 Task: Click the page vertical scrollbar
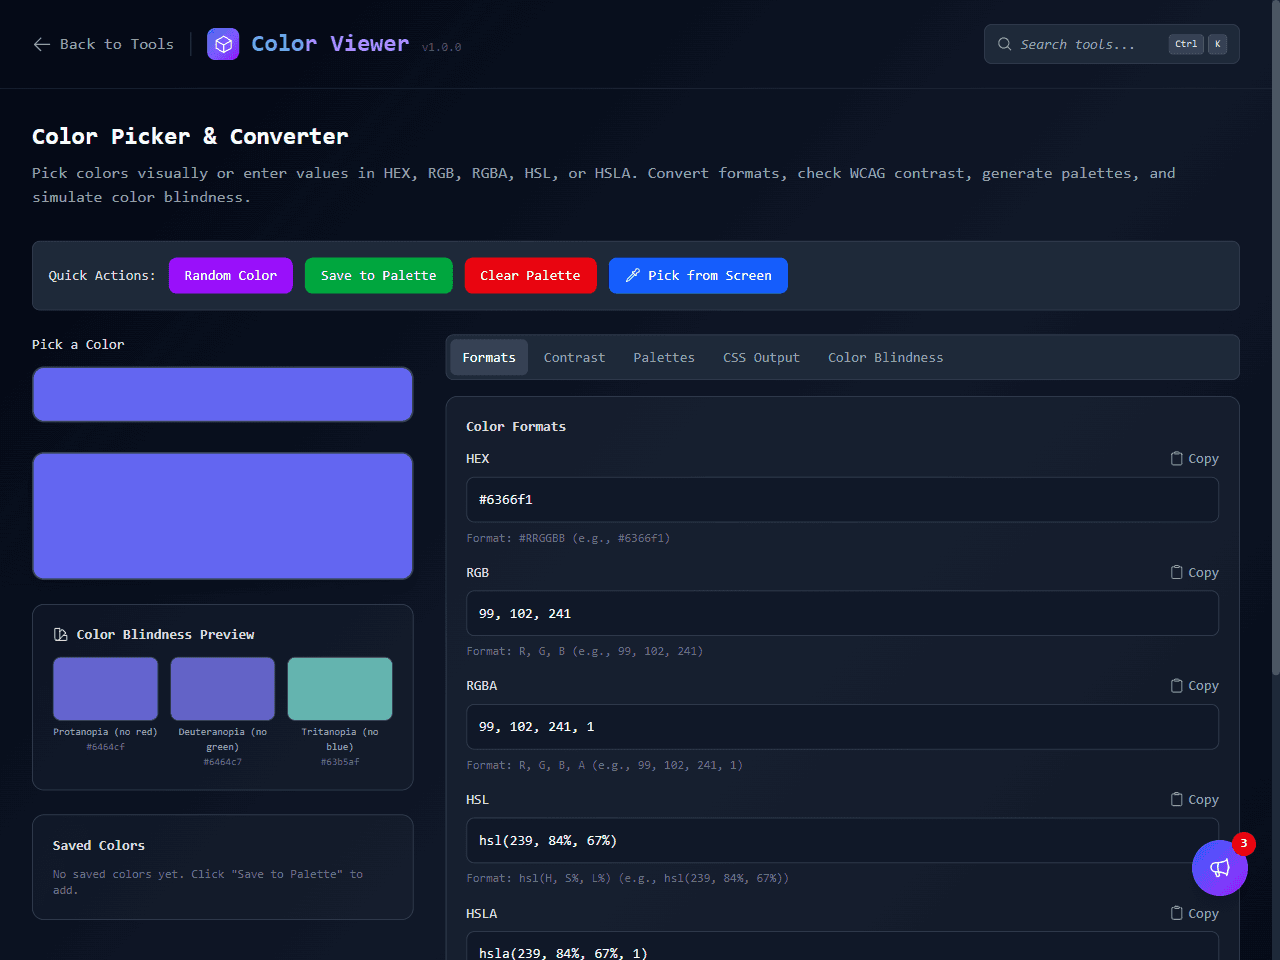point(1275,338)
